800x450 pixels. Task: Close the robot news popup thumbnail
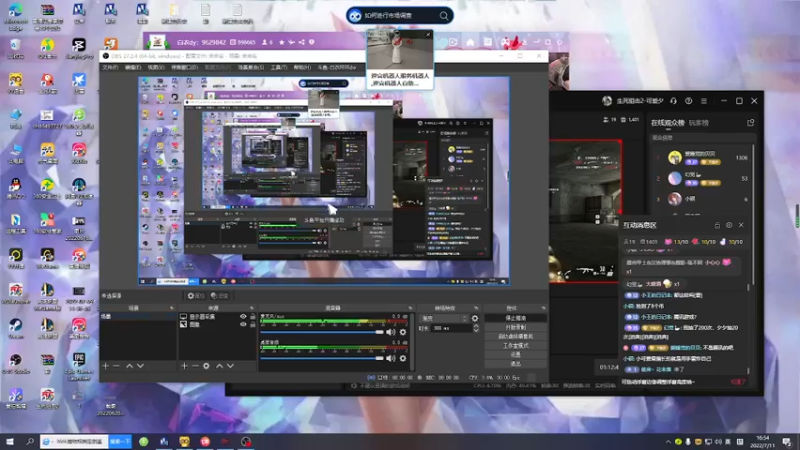coord(428,34)
